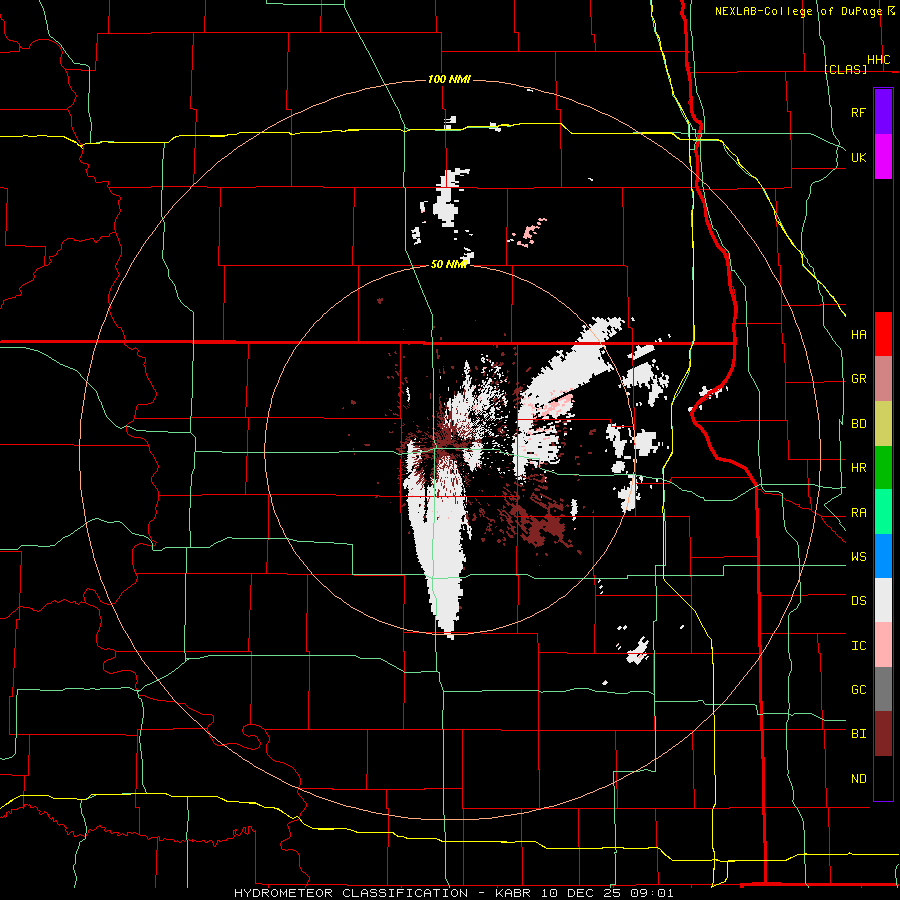Image resolution: width=900 pixels, height=900 pixels.
Task: Click the blue WS color swatch
Action: 883,556
